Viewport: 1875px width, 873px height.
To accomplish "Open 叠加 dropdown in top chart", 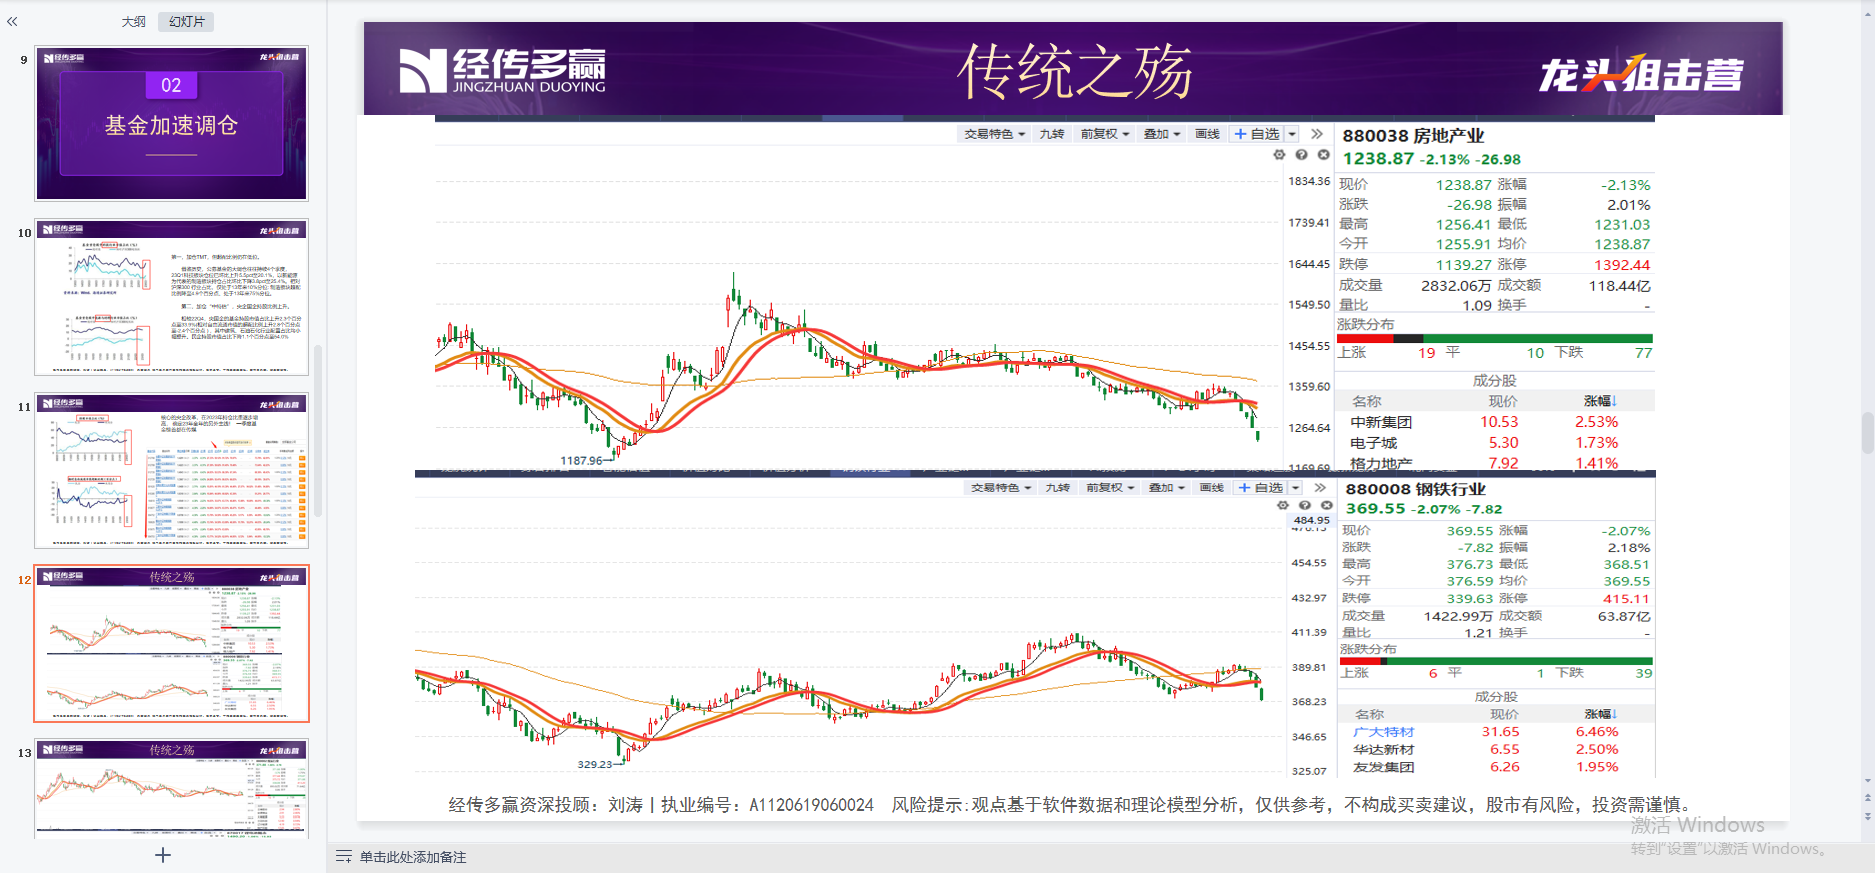I will [1162, 134].
